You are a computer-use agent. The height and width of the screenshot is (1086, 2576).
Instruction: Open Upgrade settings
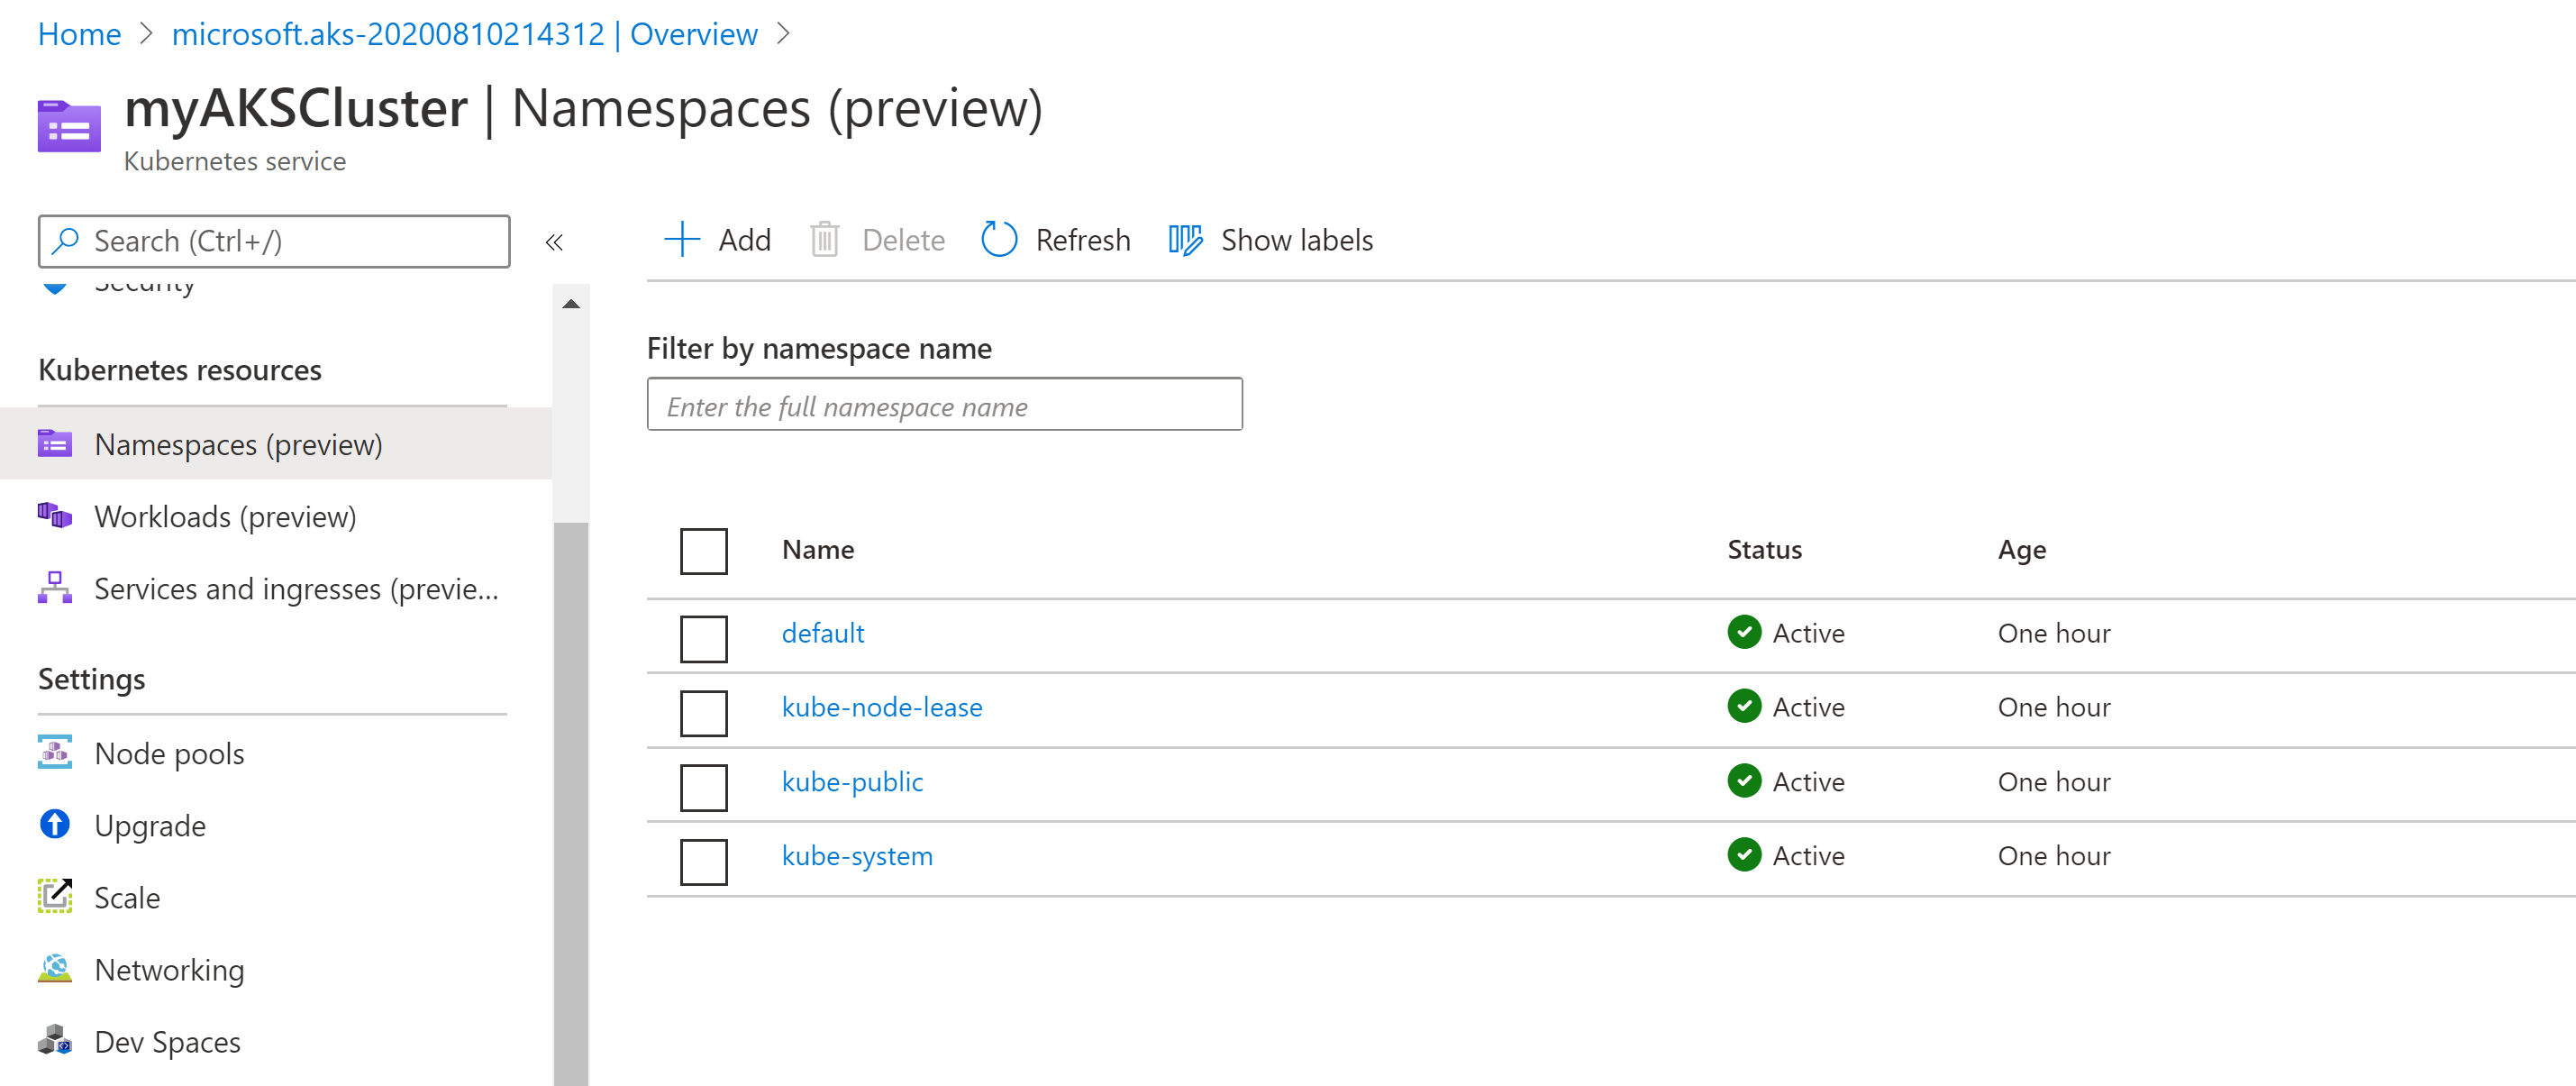[276, 825]
